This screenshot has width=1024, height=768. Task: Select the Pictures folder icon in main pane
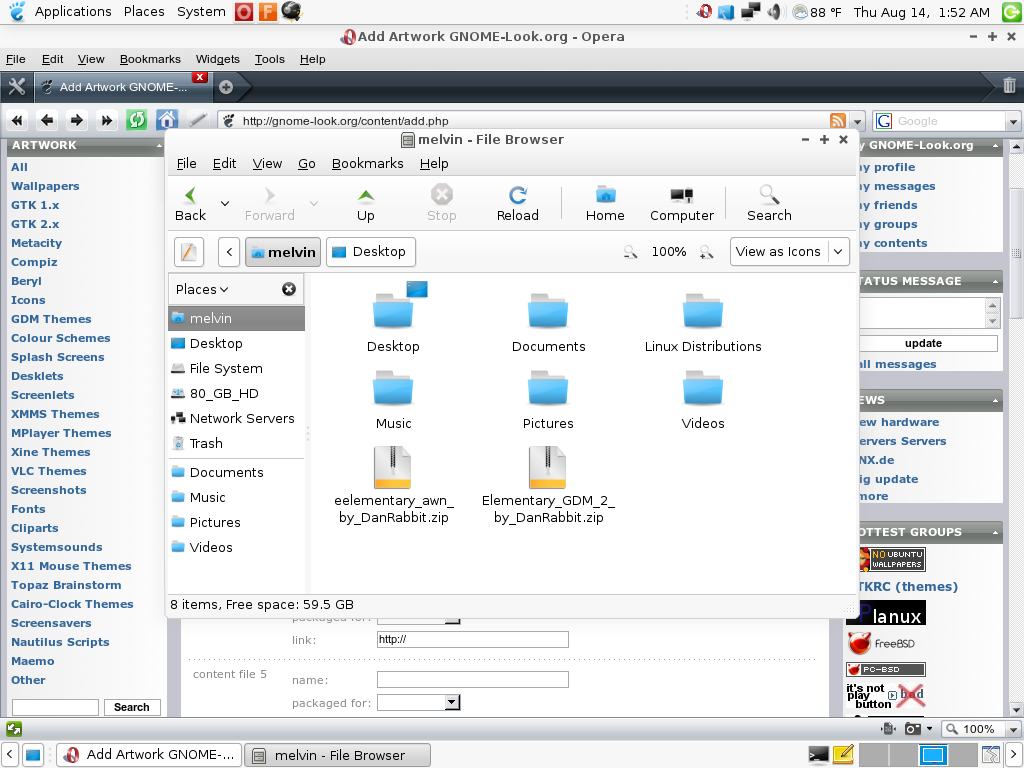(548, 400)
